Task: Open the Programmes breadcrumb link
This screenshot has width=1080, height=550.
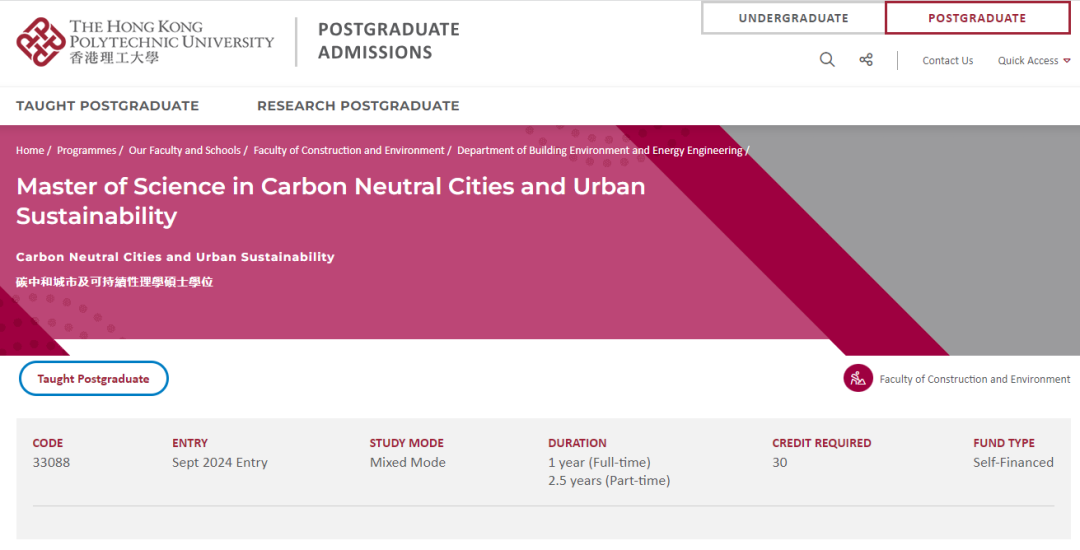Action: click(86, 150)
